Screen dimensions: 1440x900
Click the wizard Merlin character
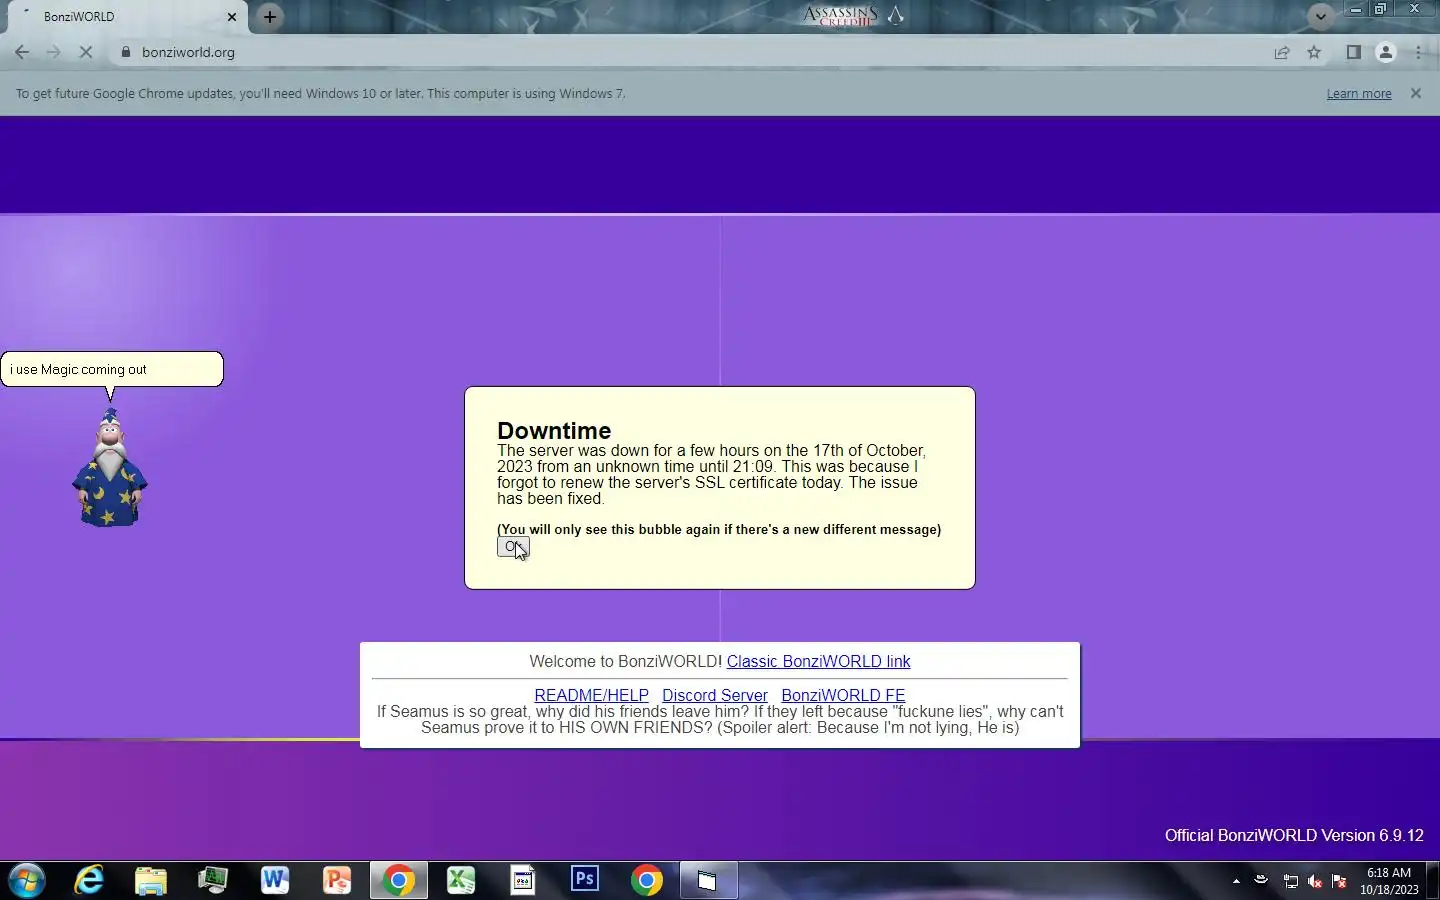pos(110,467)
